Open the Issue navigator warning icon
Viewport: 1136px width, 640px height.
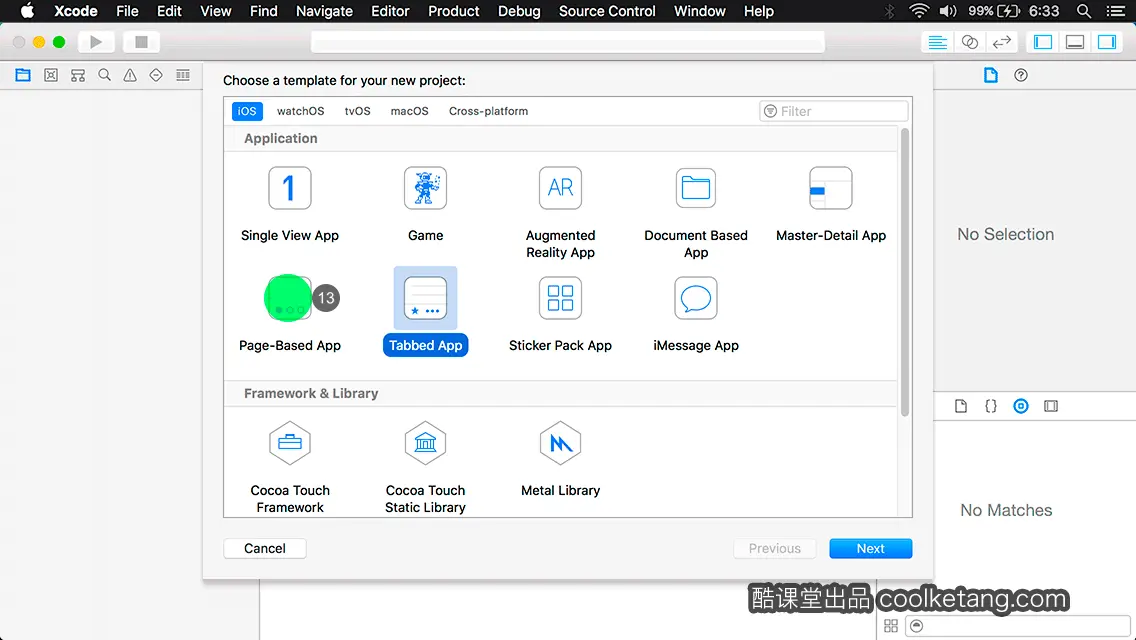(130, 75)
